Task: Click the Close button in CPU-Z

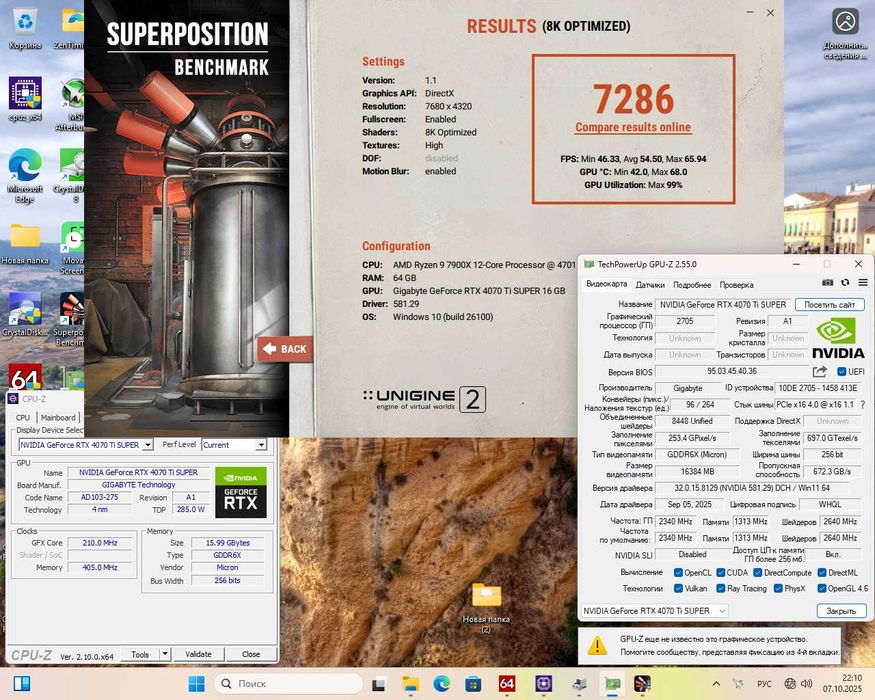Action: tap(251, 654)
